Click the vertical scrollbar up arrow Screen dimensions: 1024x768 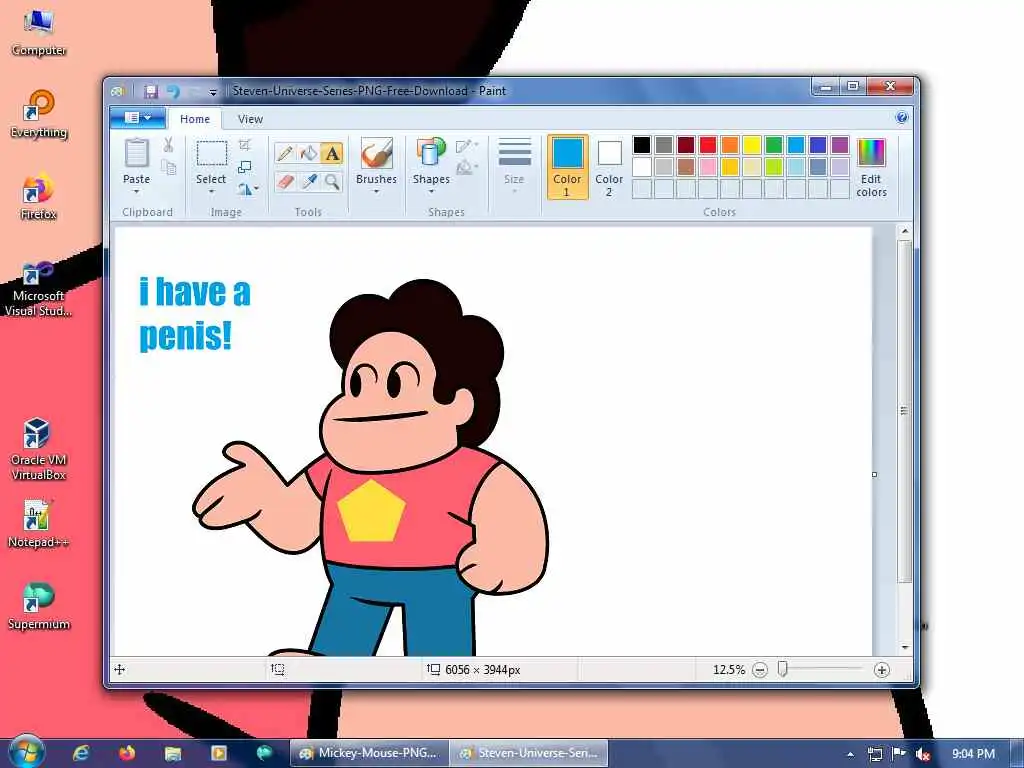coord(904,231)
